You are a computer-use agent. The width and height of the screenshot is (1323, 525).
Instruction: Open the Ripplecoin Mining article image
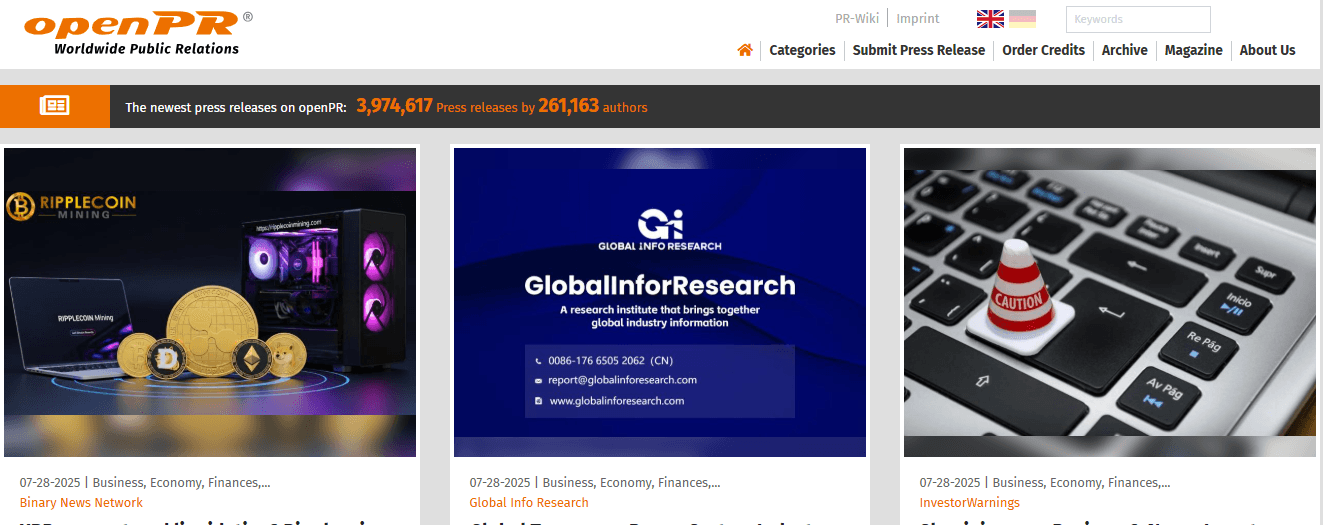210,302
